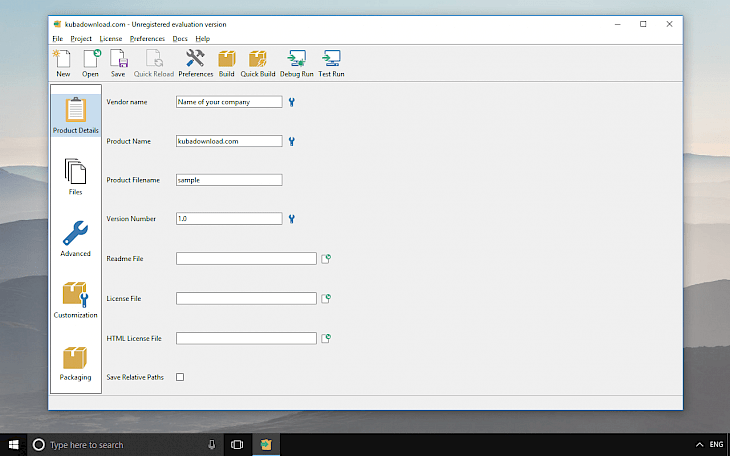This screenshot has width=730, height=456.
Task: Click the Version Number field
Action: point(229,218)
